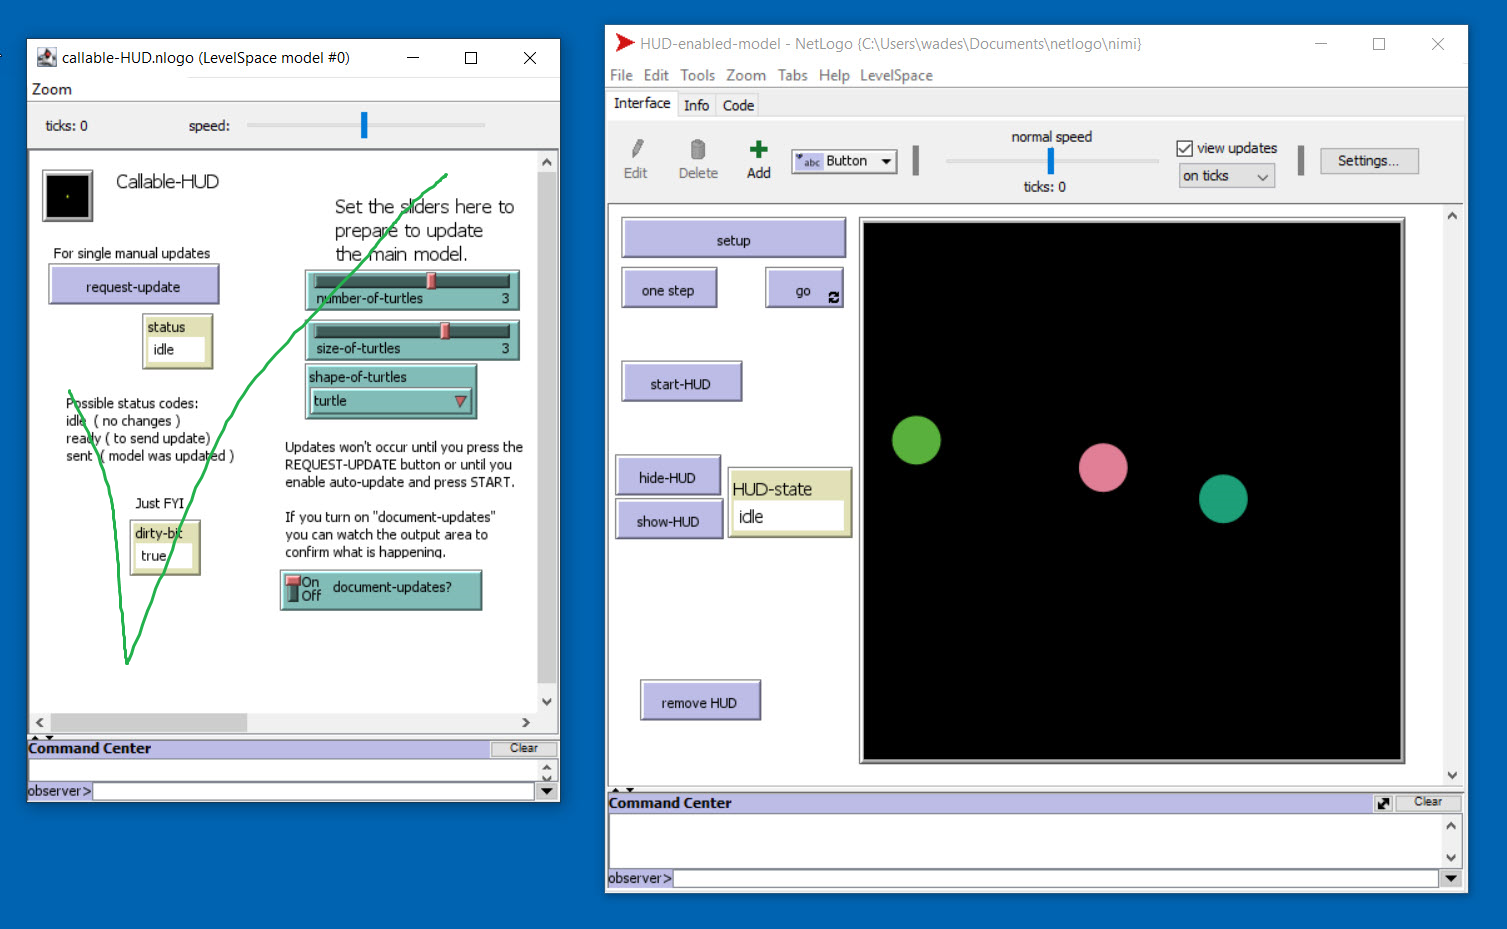This screenshot has height=929, width=1507.
Task: Click the Edit pencil icon in toolbar
Action: pyautogui.click(x=636, y=150)
